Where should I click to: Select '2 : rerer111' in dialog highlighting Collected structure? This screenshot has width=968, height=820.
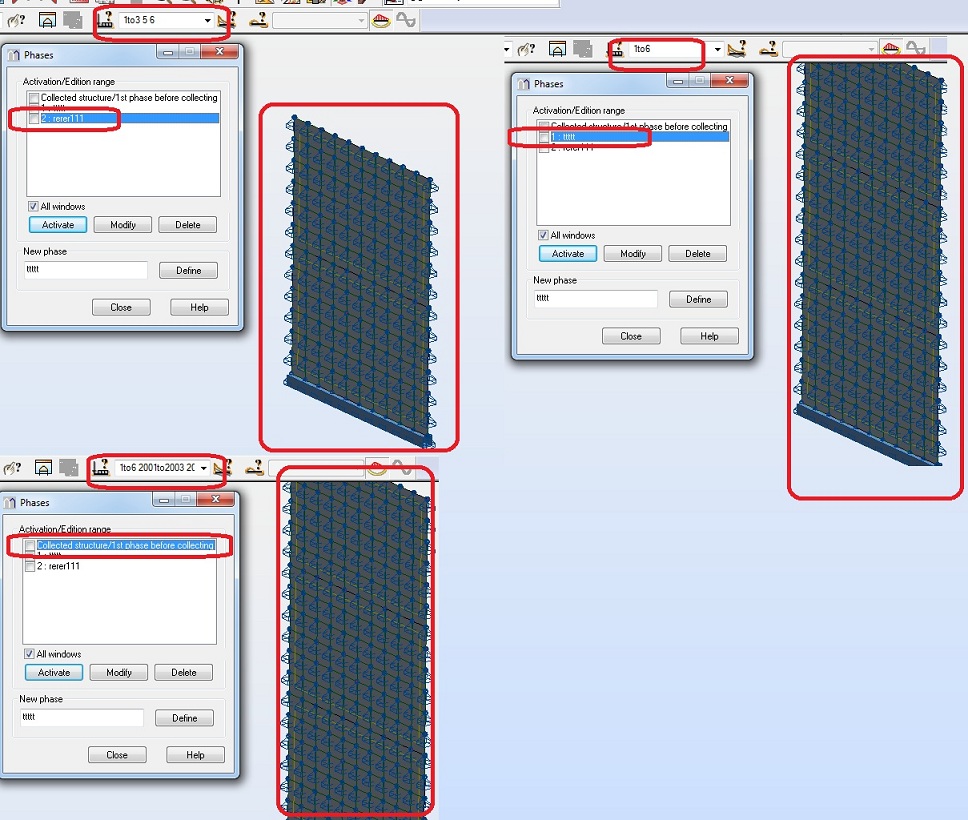pos(58,566)
